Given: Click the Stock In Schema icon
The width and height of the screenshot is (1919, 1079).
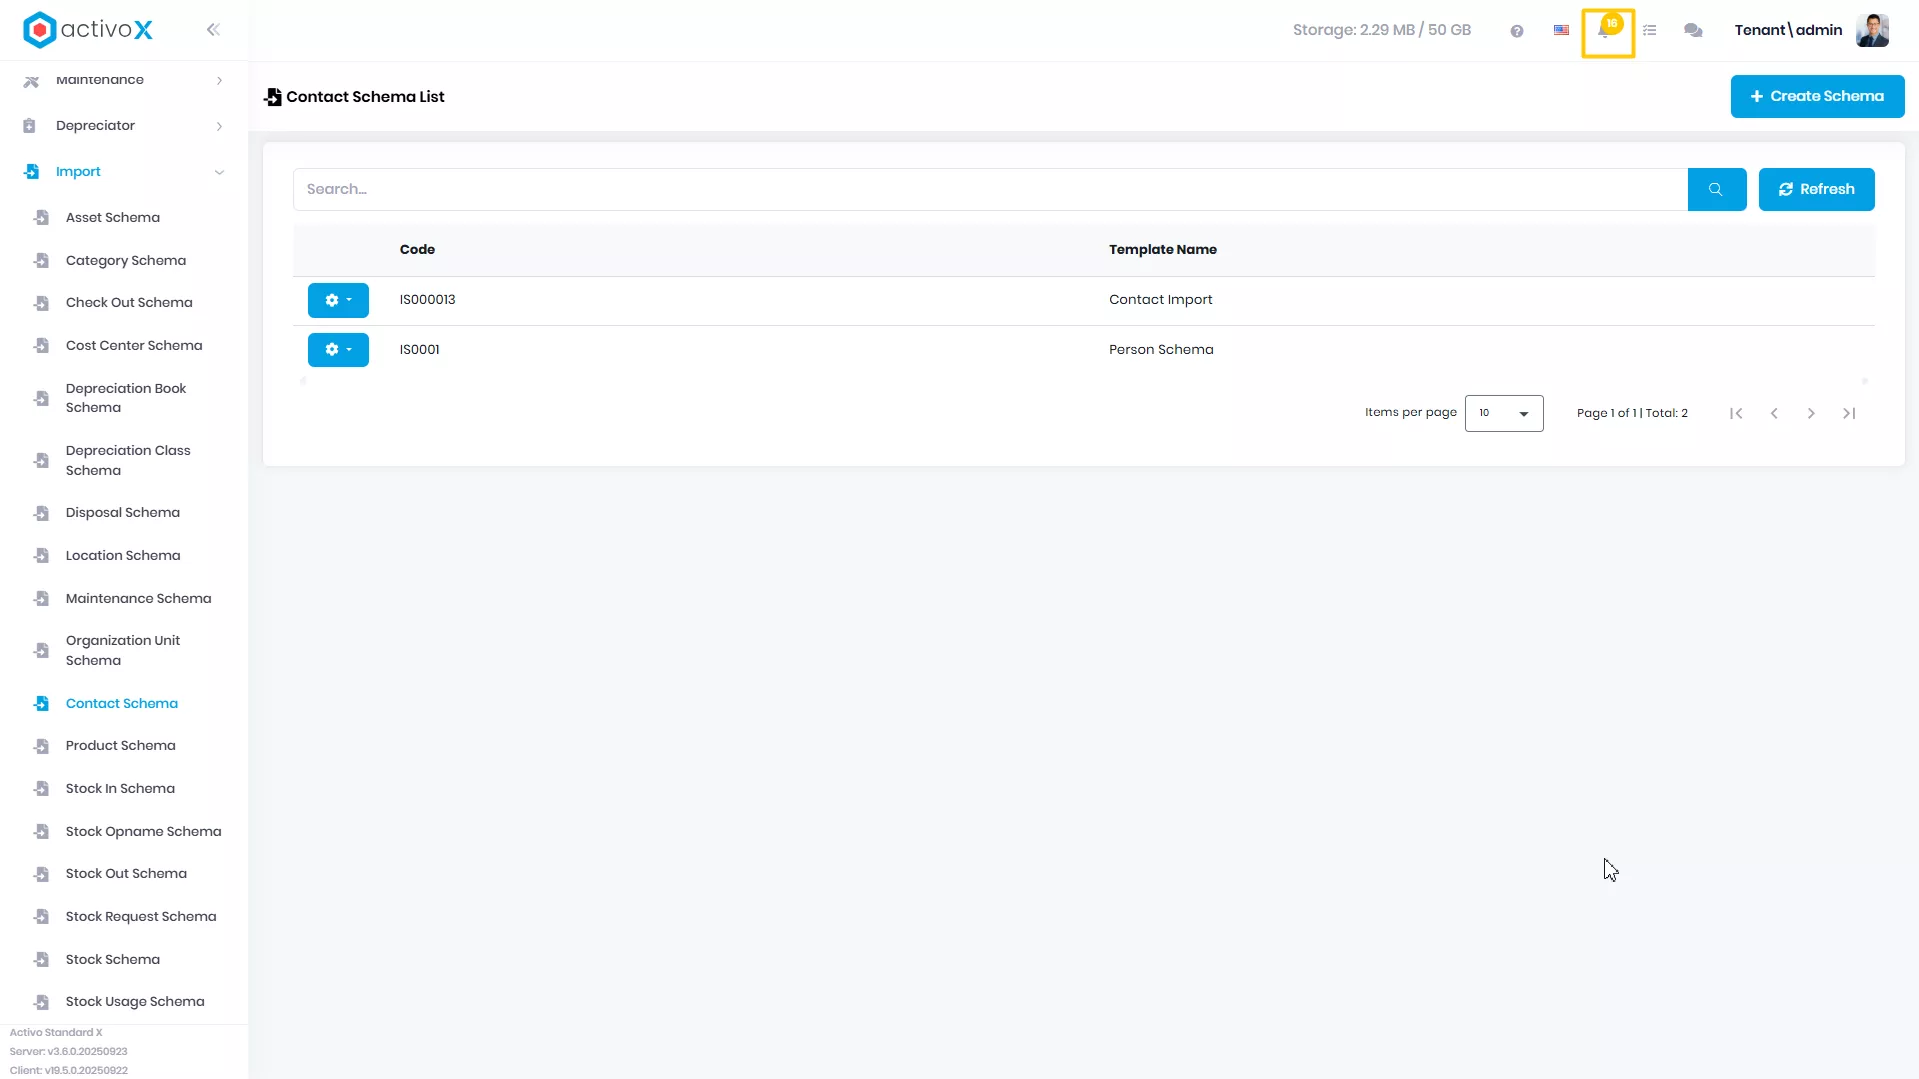Looking at the screenshot, I should (41, 789).
